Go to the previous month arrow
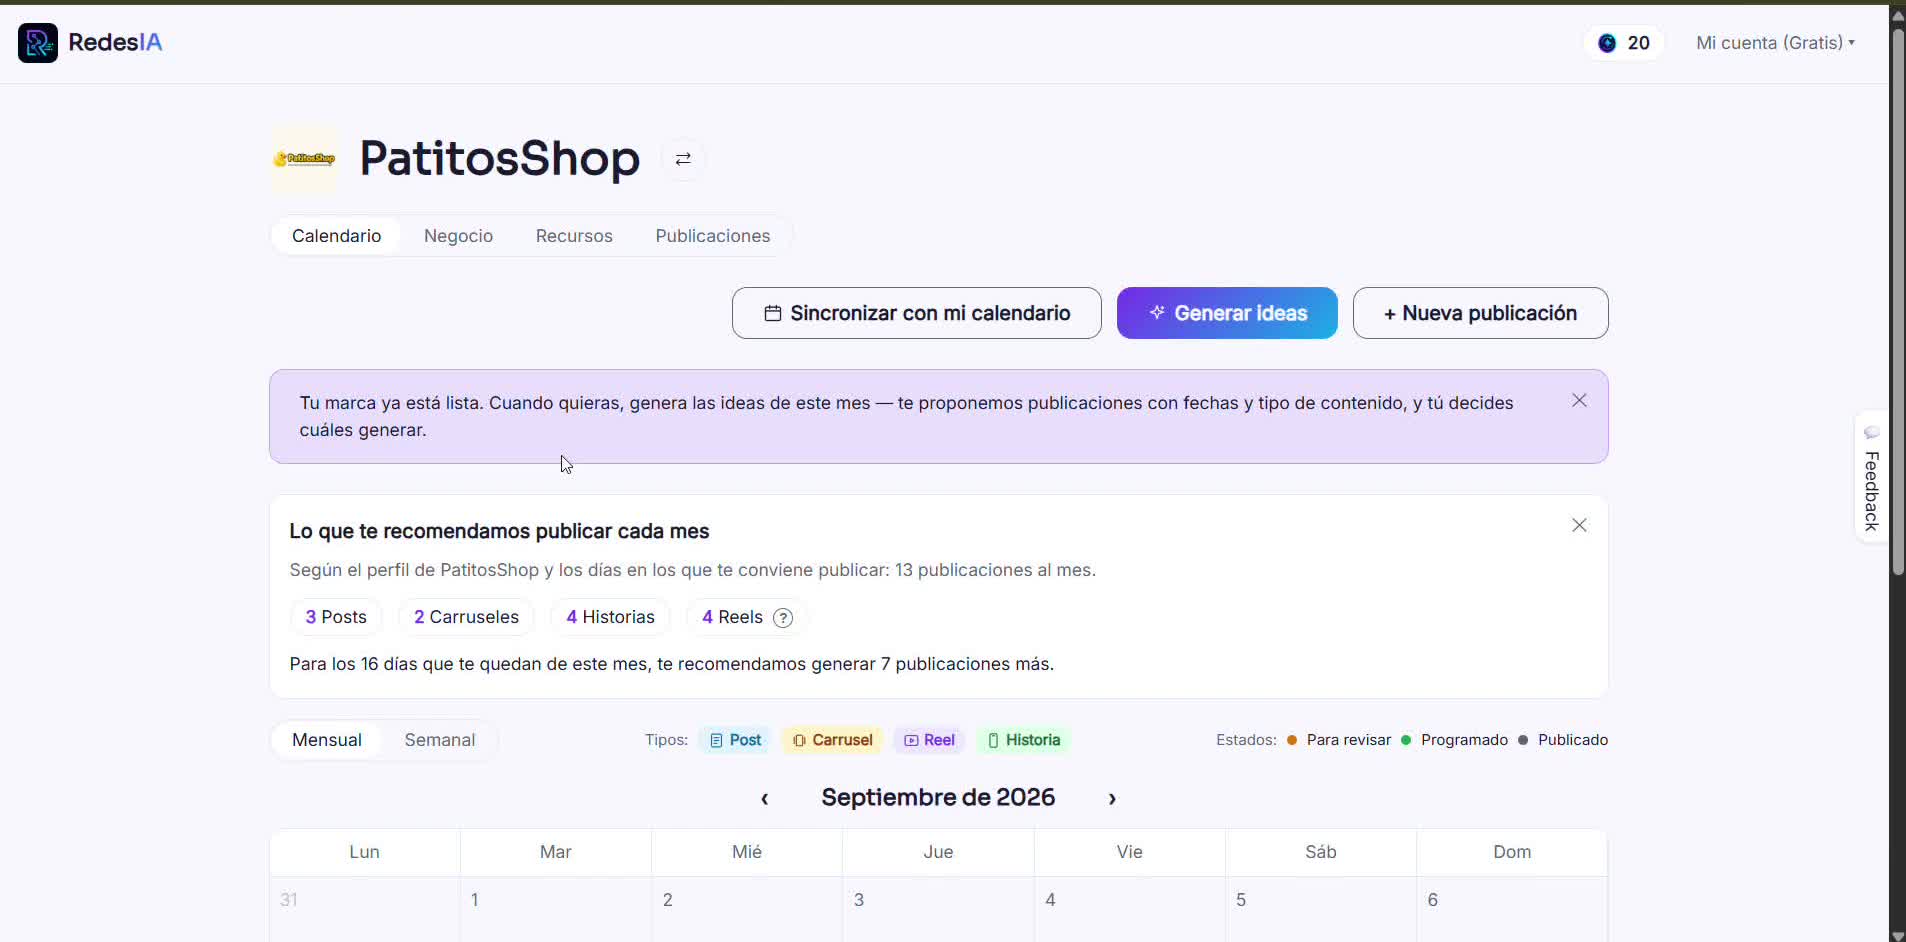The height and width of the screenshot is (942, 1906). [x=765, y=798]
